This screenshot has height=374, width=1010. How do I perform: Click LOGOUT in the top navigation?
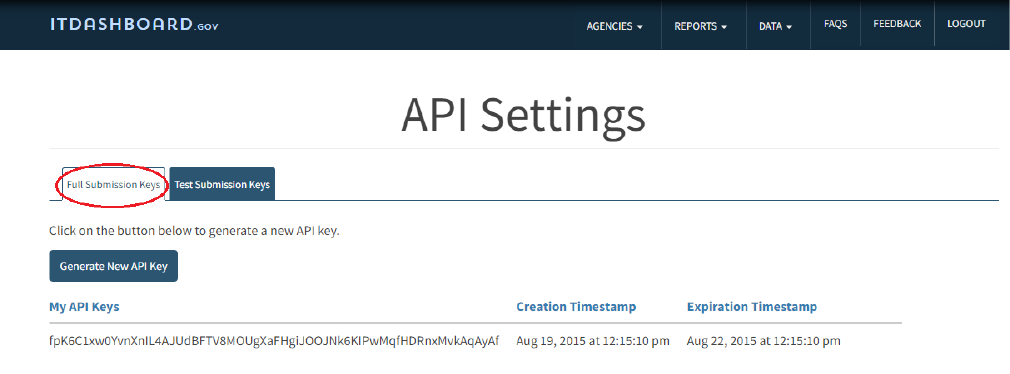click(x=966, y=24)
